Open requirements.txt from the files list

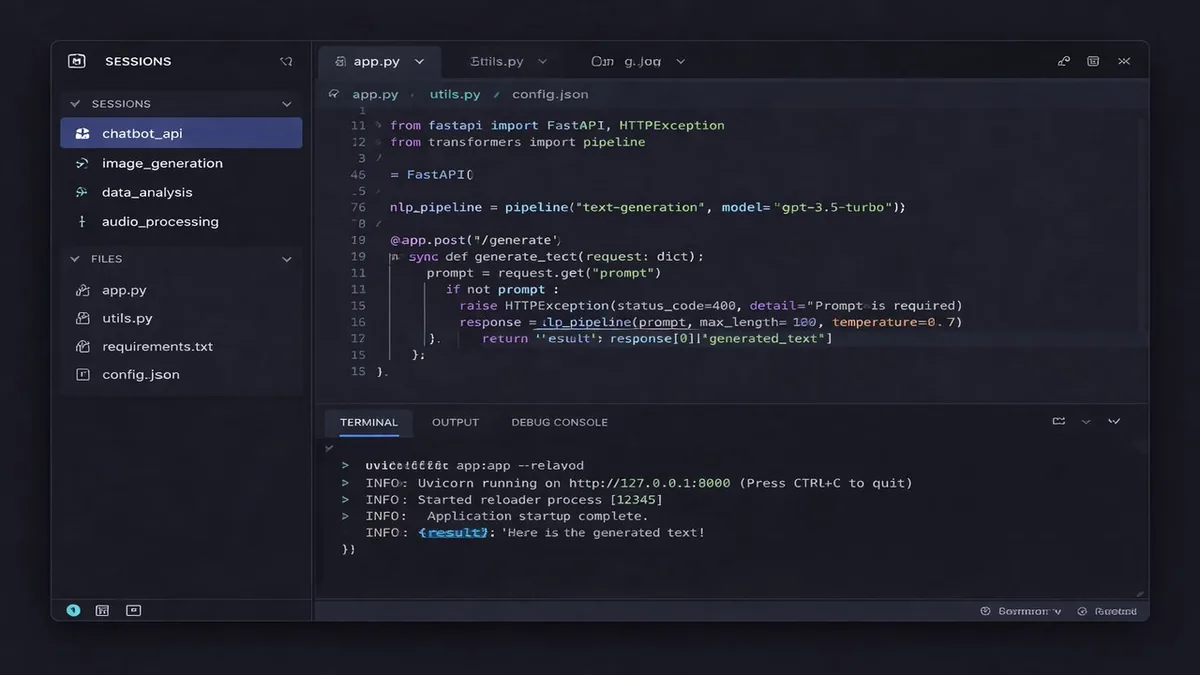pyautogui.click(x=157, y=346)
